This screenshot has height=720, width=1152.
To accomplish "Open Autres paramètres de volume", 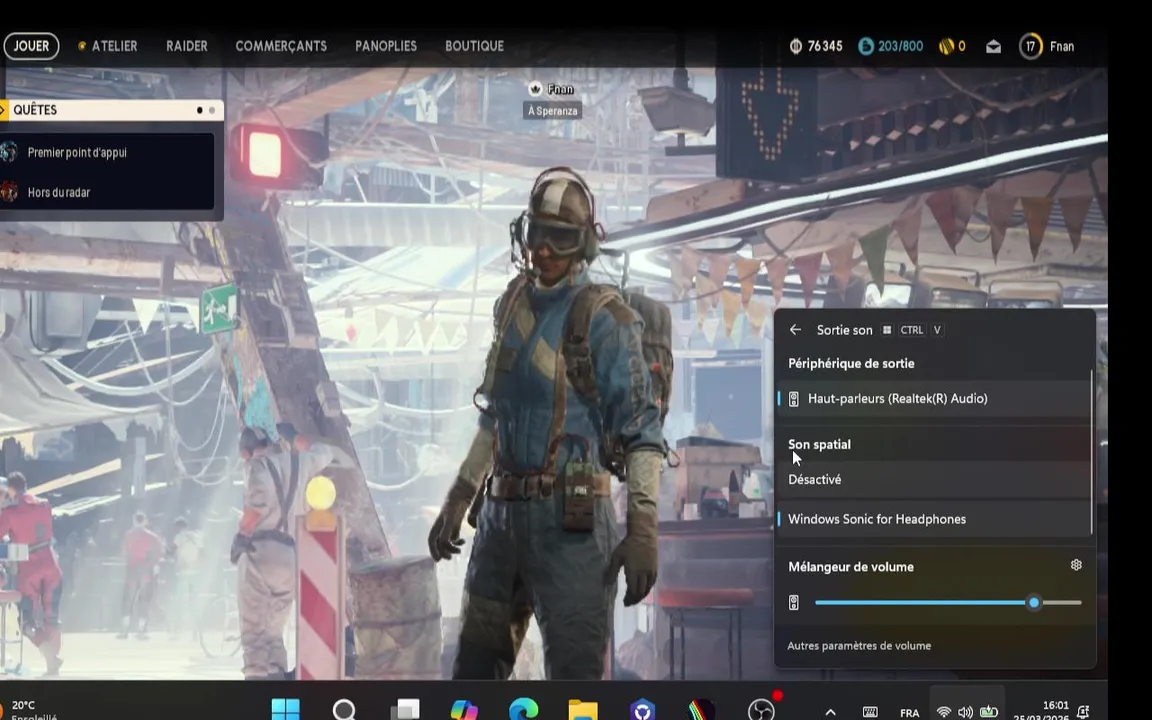I will tap(859, 646).
